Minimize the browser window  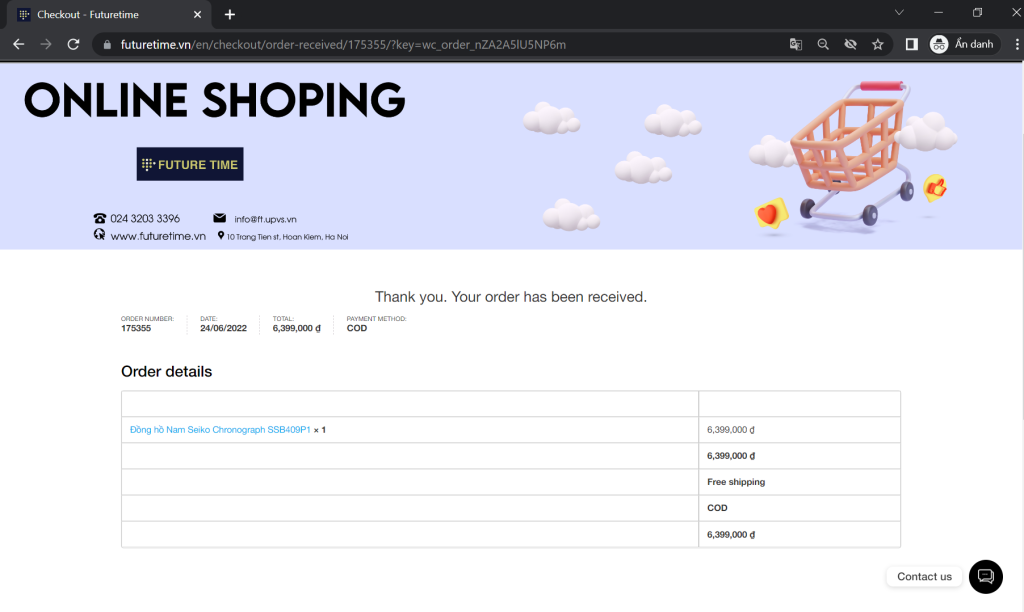[x=938, y=12]
